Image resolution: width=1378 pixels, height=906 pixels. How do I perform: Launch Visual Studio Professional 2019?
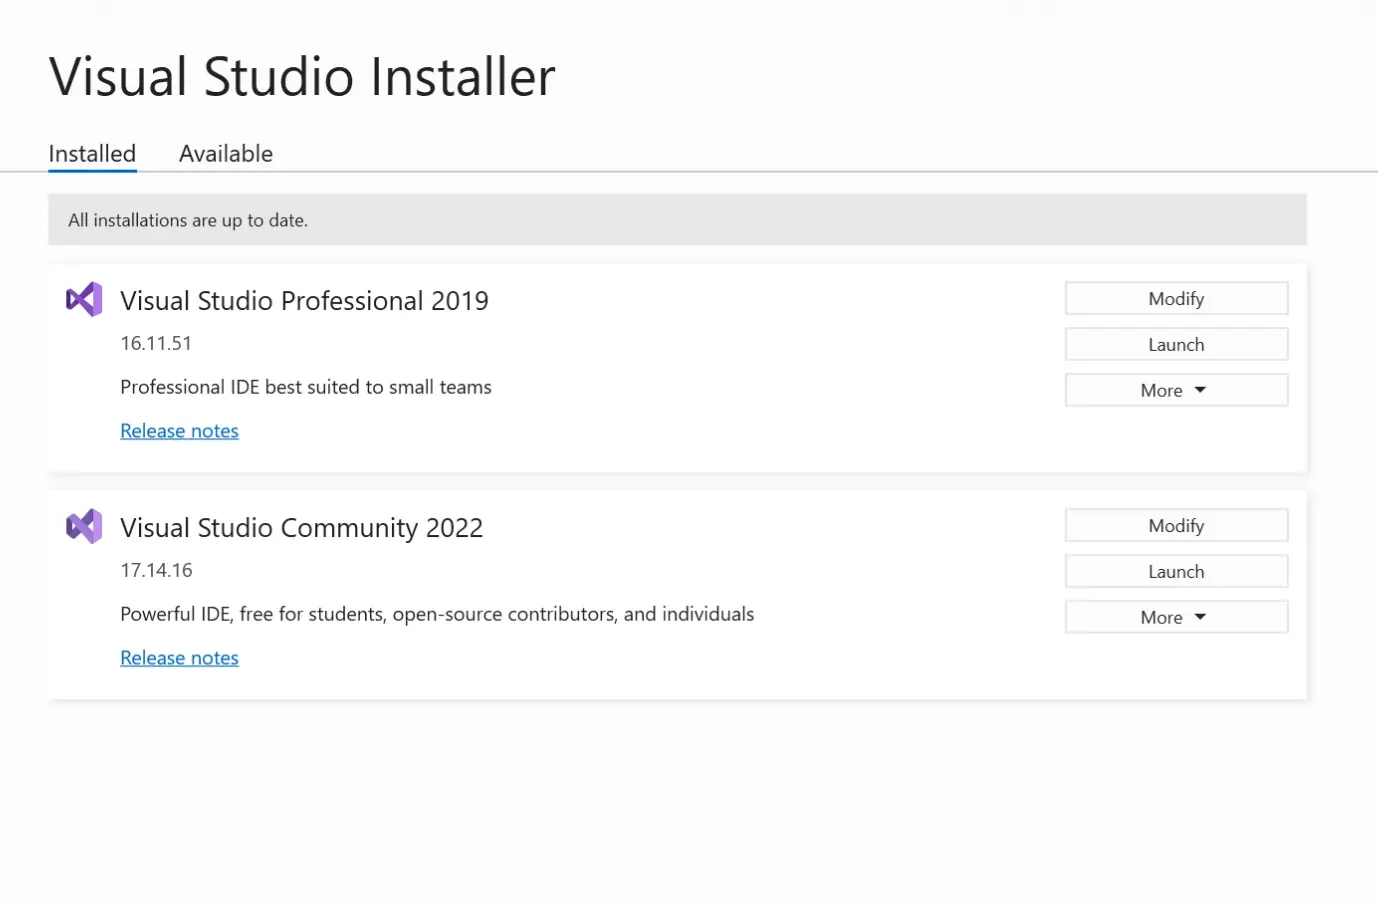pyautogui.click(x=1176, y=345)
